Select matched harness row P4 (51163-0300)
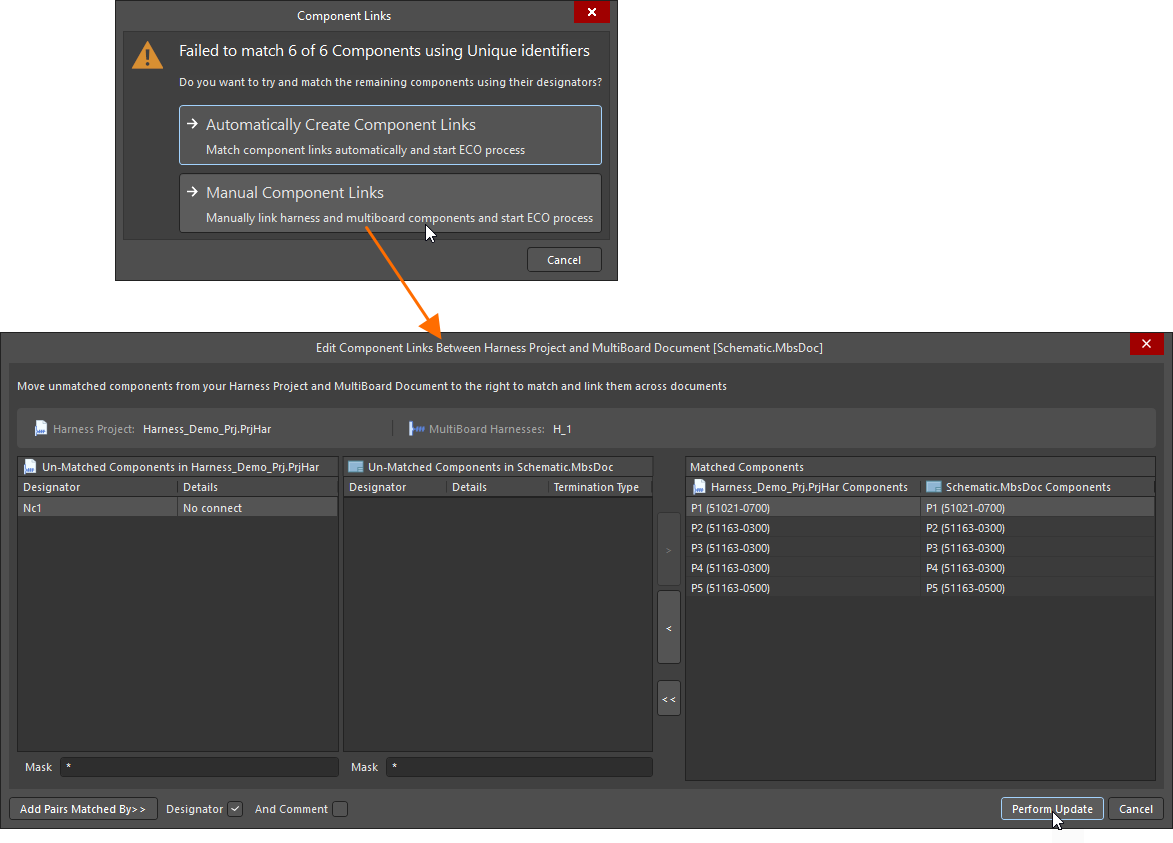 [x=803, y=568]
